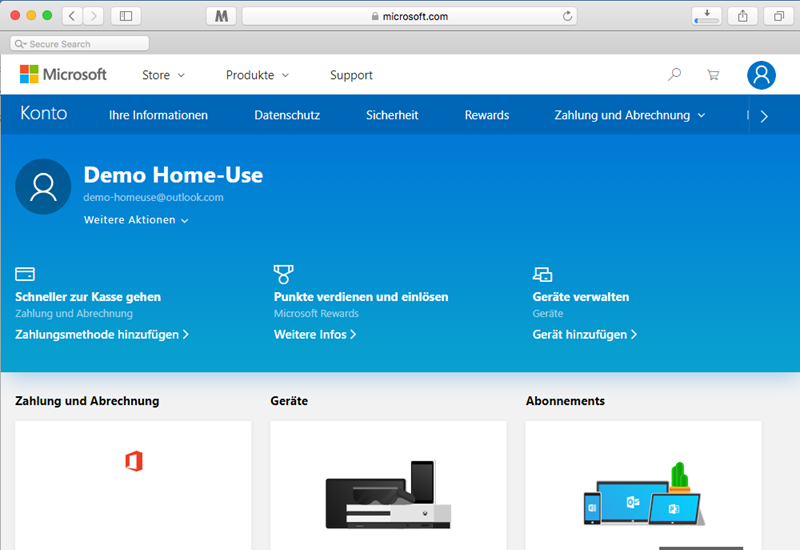Open the Weitere Aktionen dropdown

[136, 220]
